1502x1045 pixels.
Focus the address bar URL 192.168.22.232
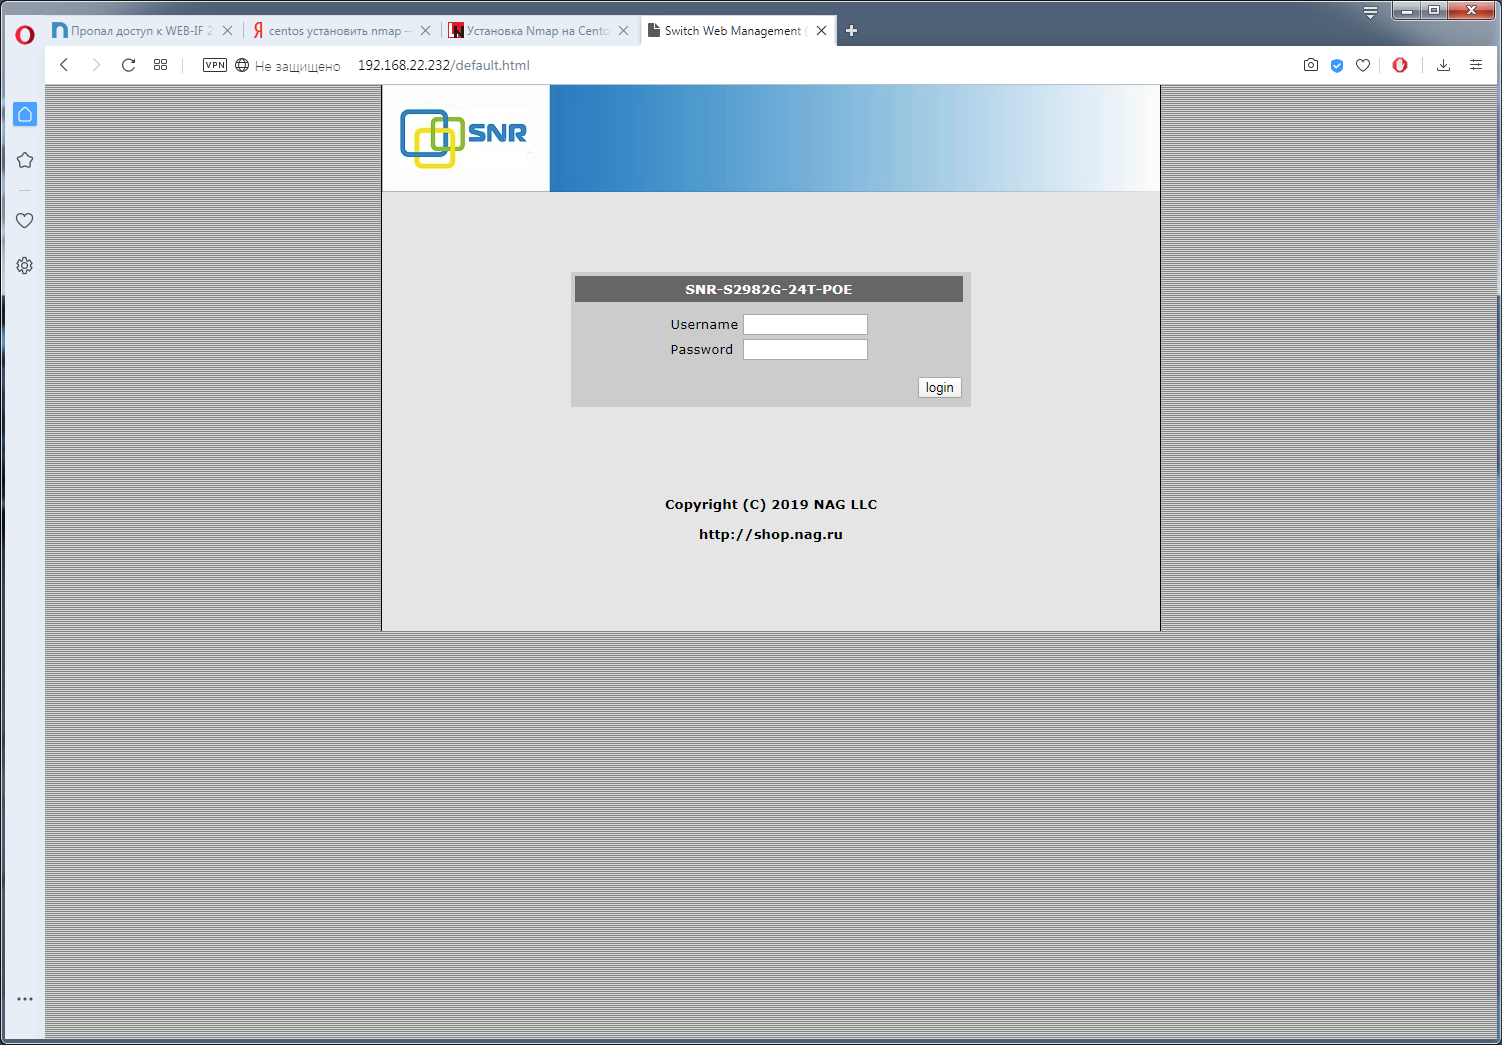pyautogui.click(x=443, y=65)
